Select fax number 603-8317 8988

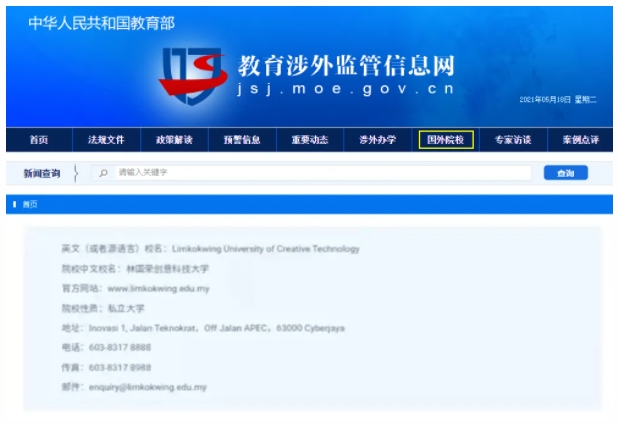coord(120,367)
